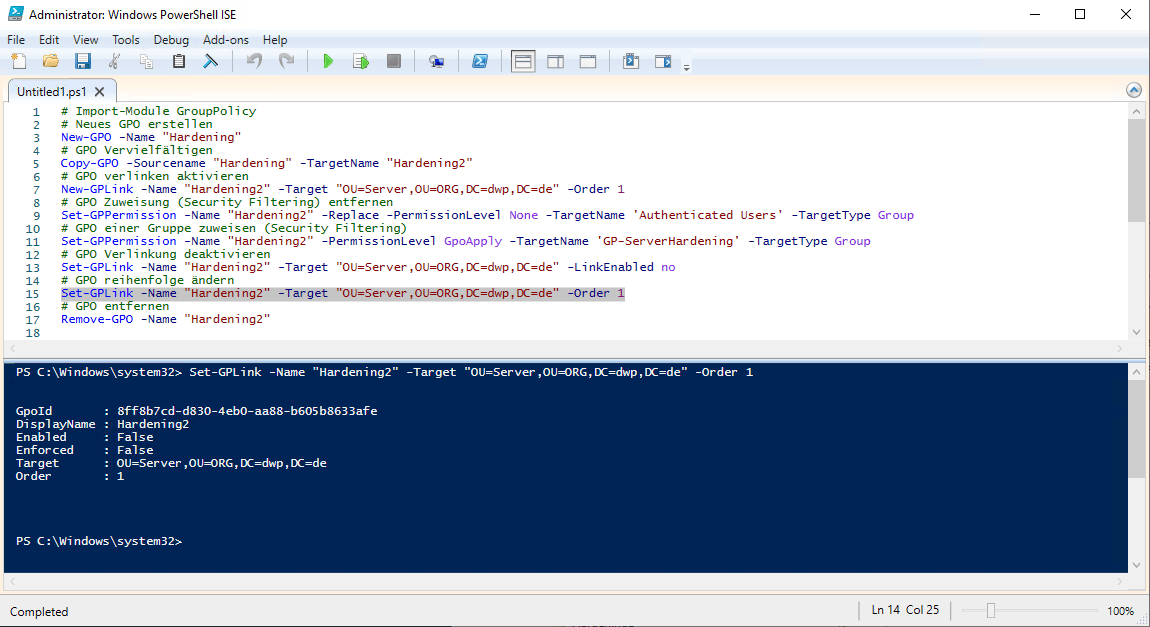
Task: Open a New Remote PowerShell Tab
Action: point(436,62)
